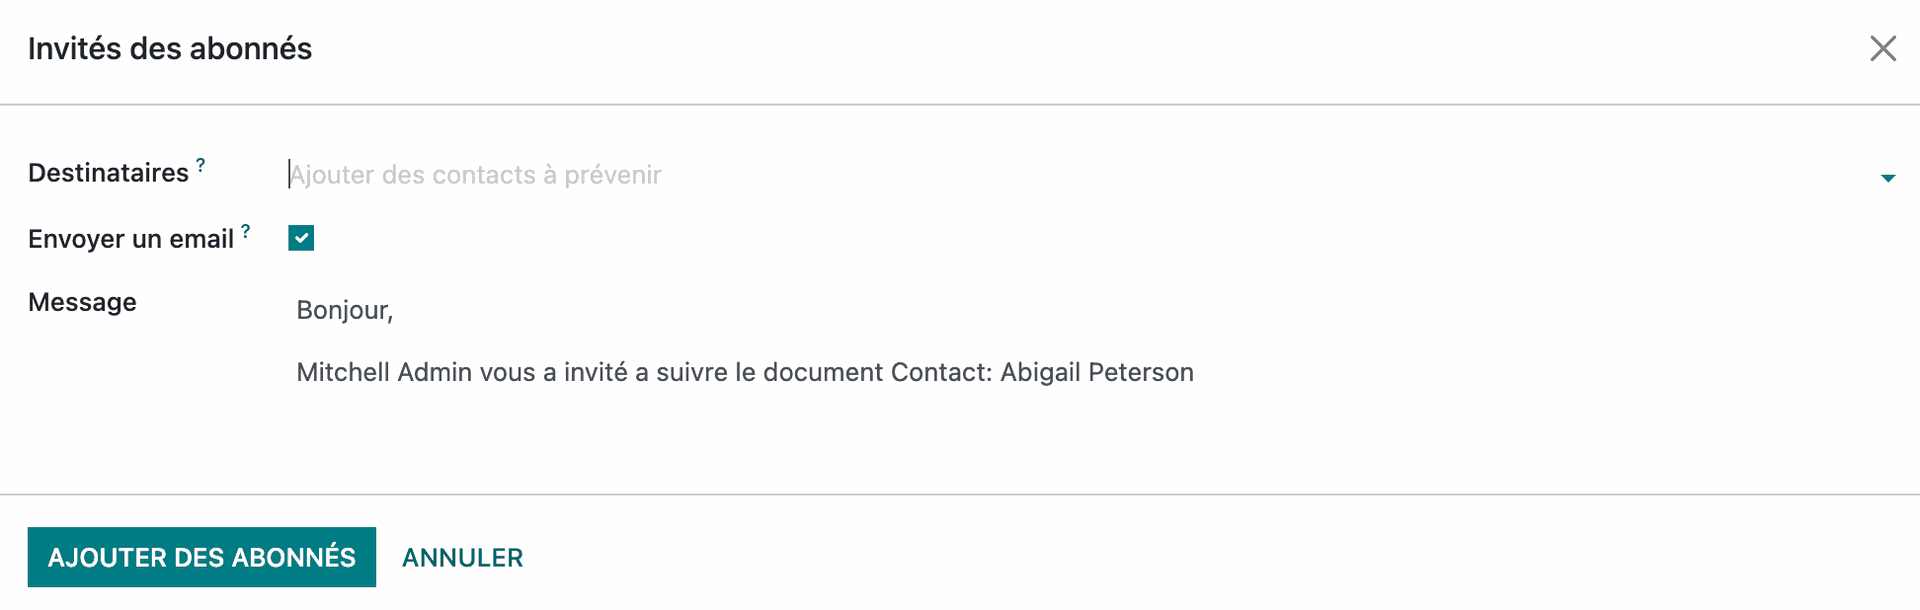Viewport: 1920px width, 610px height.
Task: Select the dialog title Invités des abonnés
Action: (170, 48)
